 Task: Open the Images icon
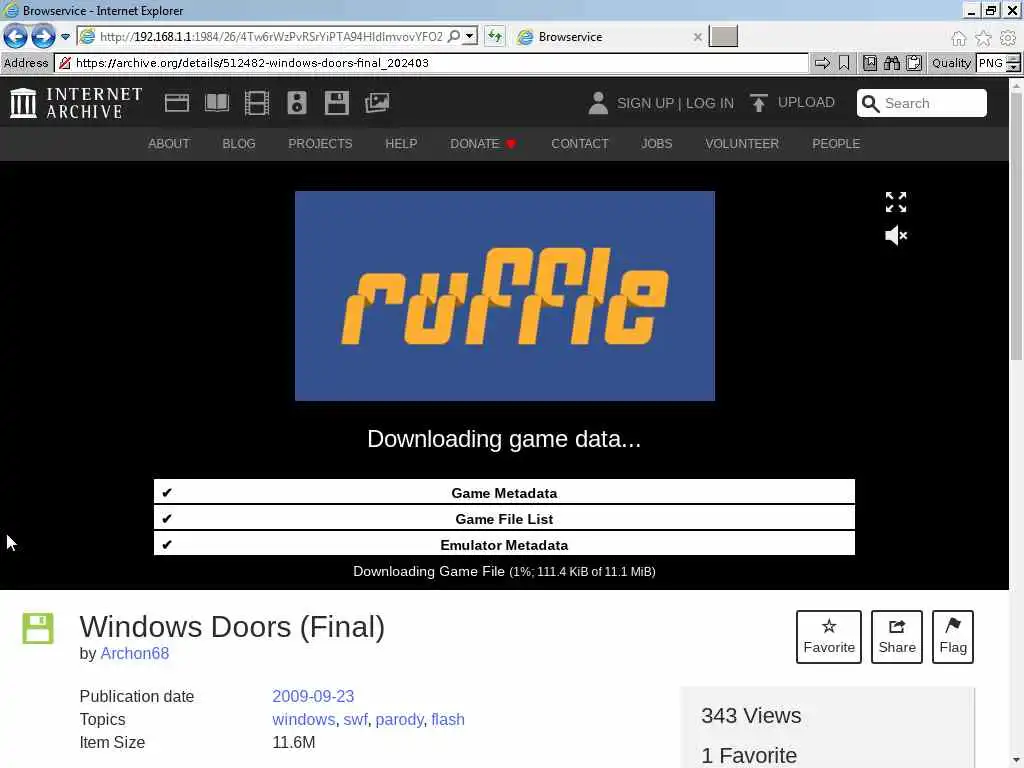(x=377, y=103)
